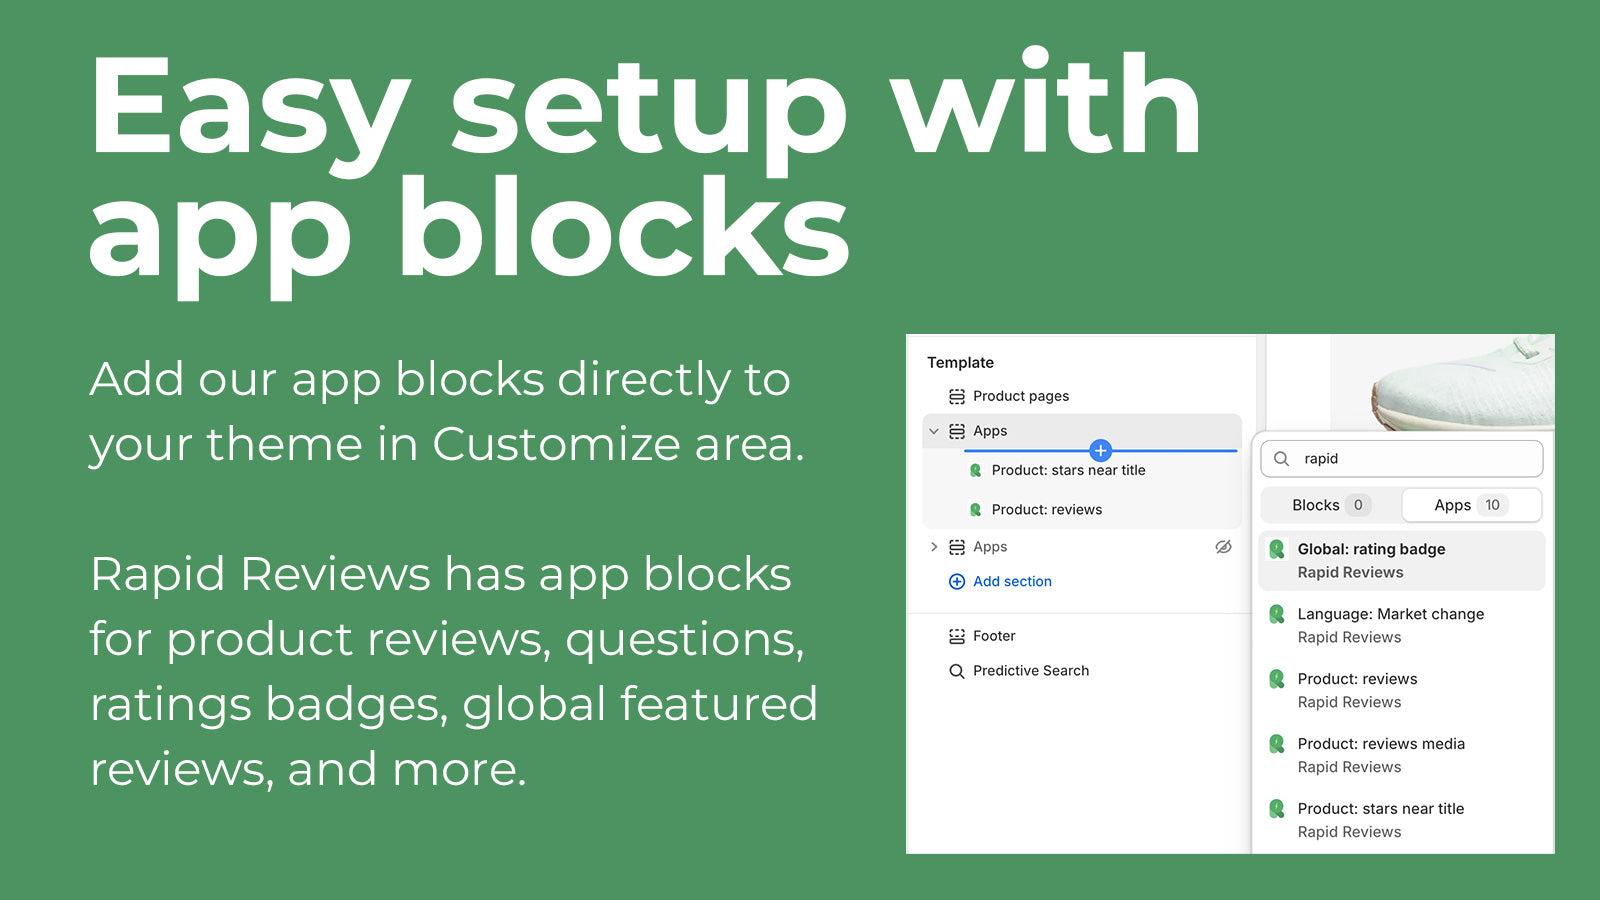Switch to the Apps tab
The height and width of the screenshot is (900, 1600).
pyautogui.click(x=1469, y=505)
